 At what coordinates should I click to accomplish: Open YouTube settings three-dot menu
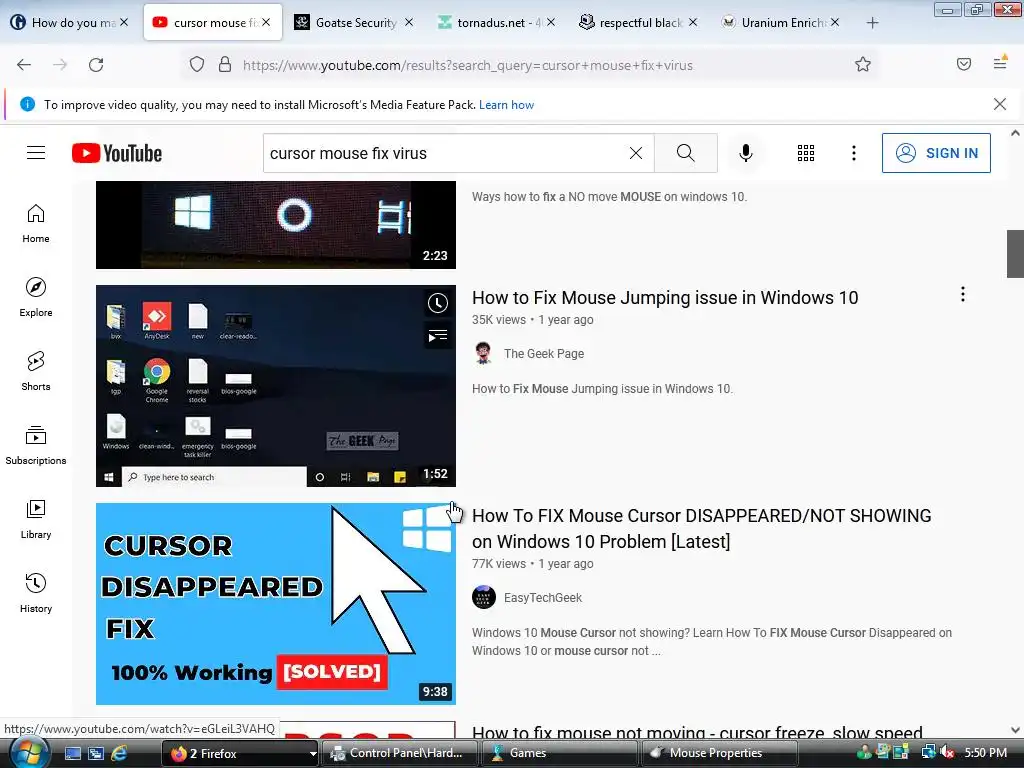[x=854, y=153]
